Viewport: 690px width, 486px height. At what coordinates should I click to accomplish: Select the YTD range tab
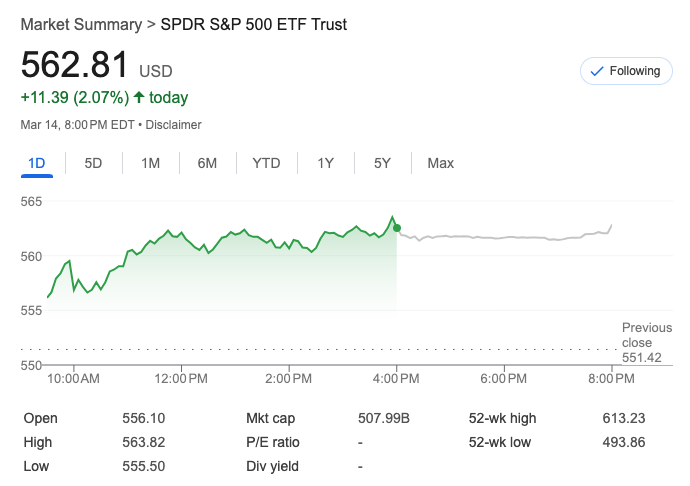266,163
